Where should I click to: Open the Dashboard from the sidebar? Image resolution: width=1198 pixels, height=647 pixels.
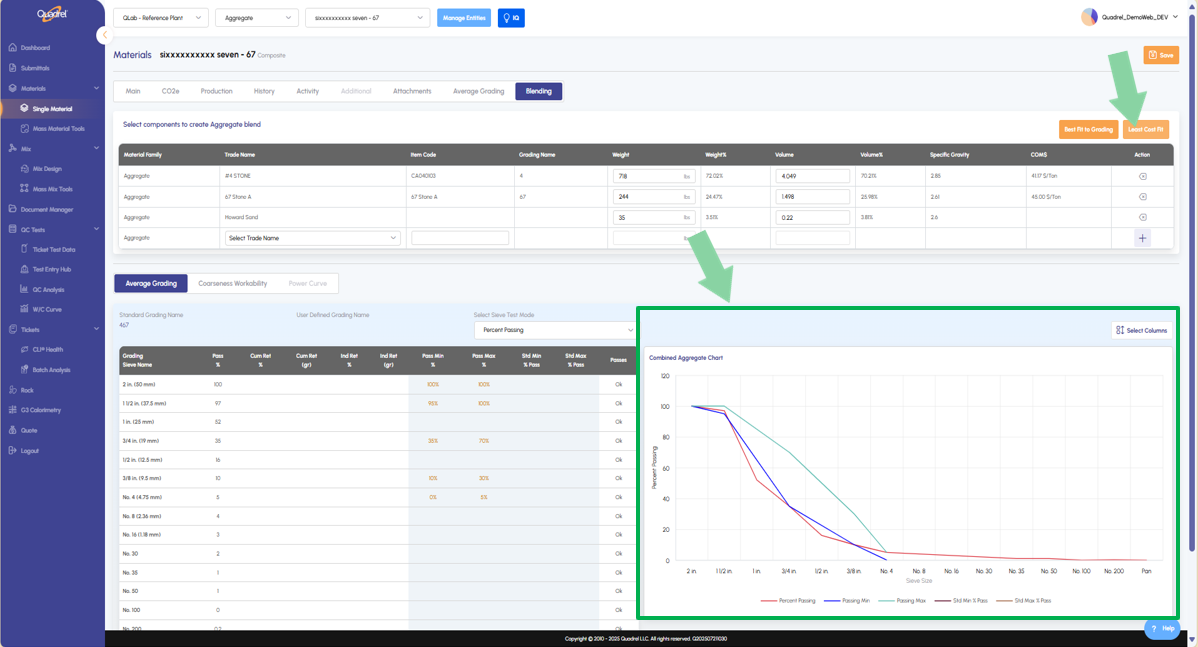coord(35,48)
